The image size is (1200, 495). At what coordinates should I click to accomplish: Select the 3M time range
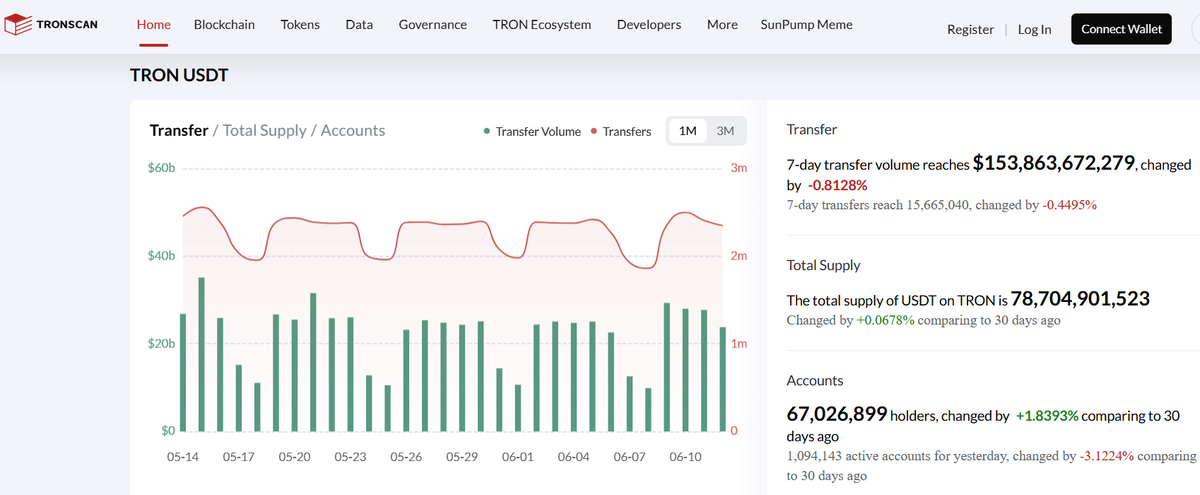[x=725, y=131]
